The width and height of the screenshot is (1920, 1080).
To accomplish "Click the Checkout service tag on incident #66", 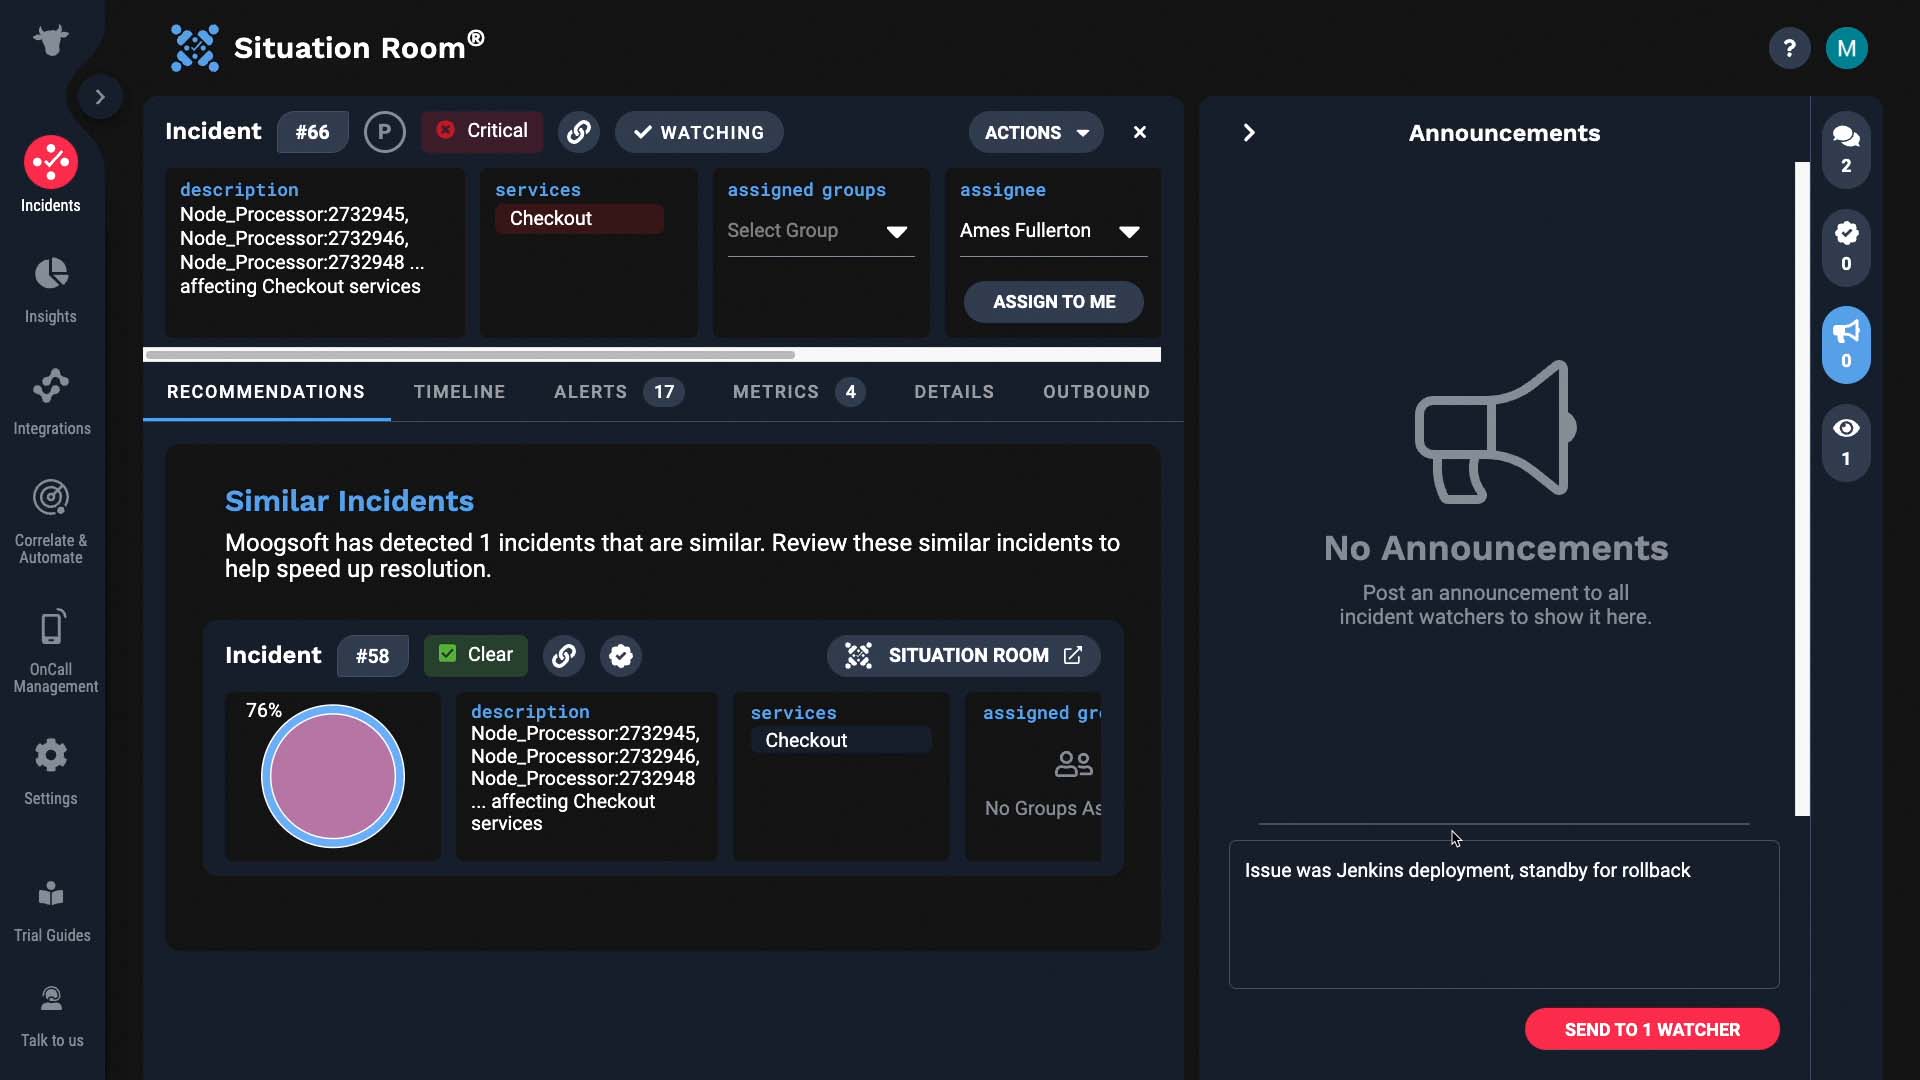I will click(x=579, y=219).
